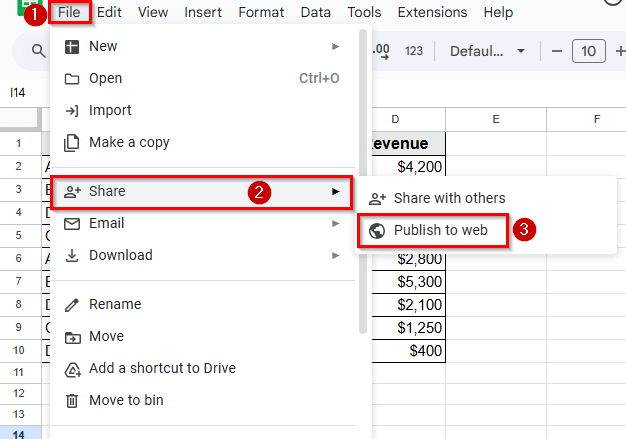Select Share with others option
This screenshot has width=626, height=439.
pos(449,198)
